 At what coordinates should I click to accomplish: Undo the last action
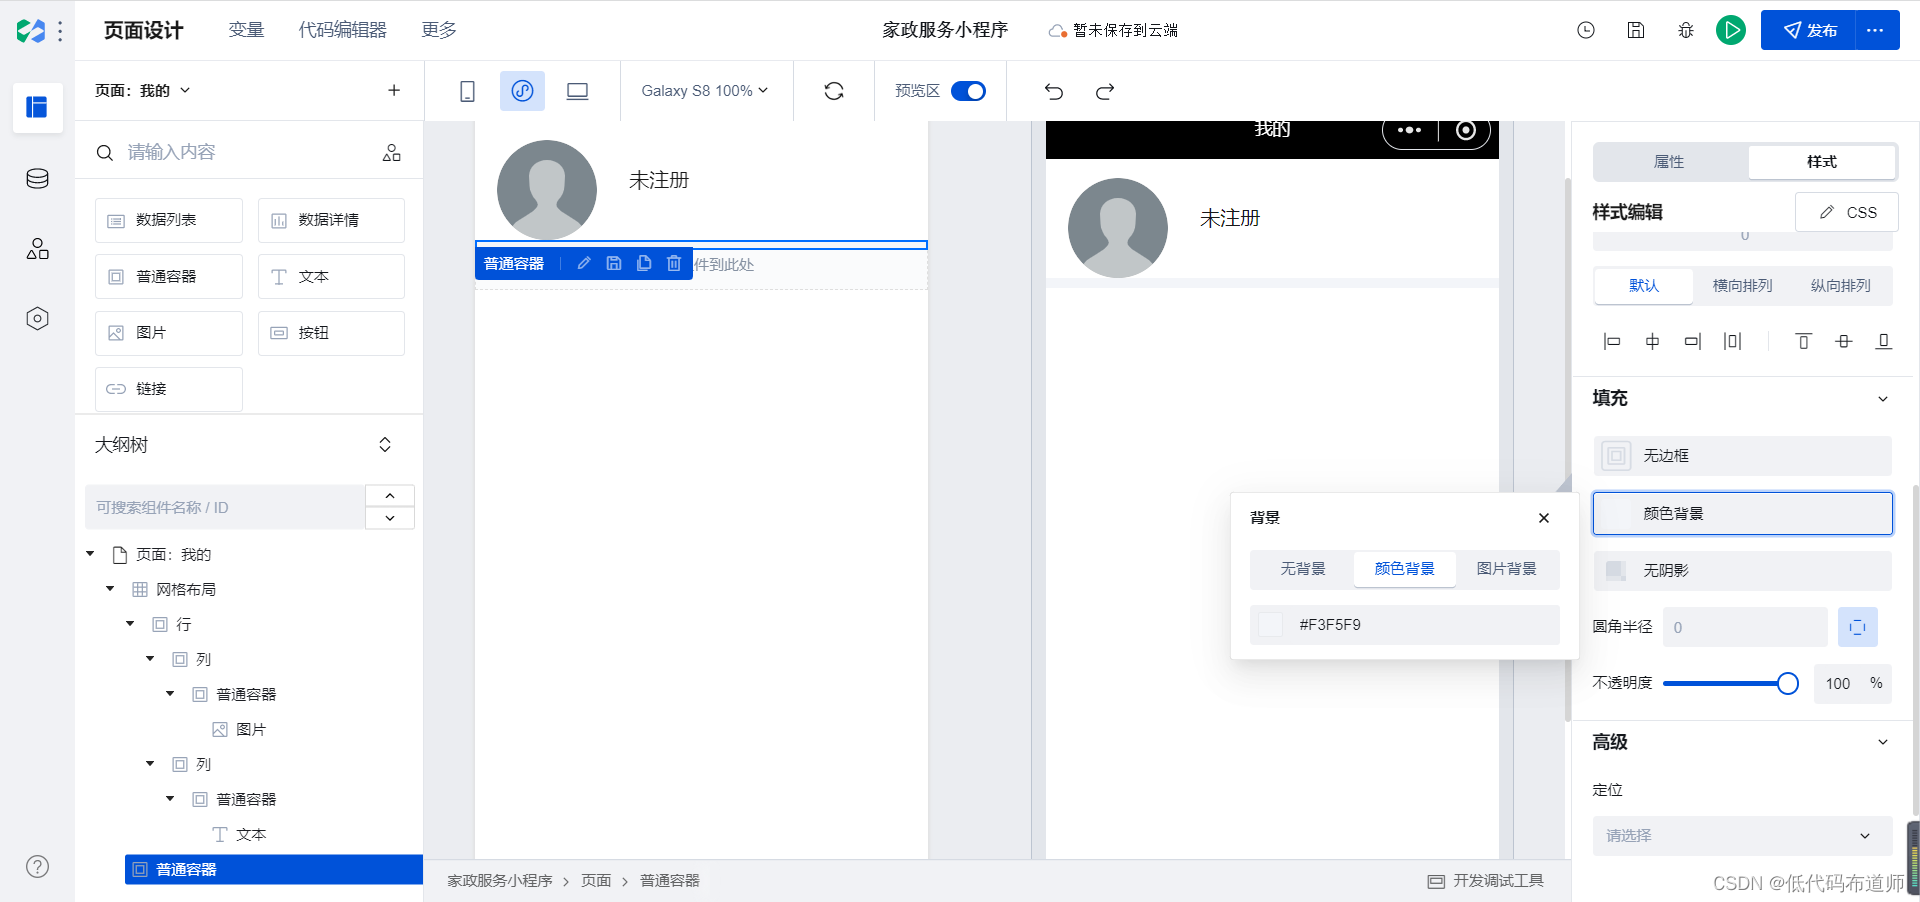(x=1054, y=92)
